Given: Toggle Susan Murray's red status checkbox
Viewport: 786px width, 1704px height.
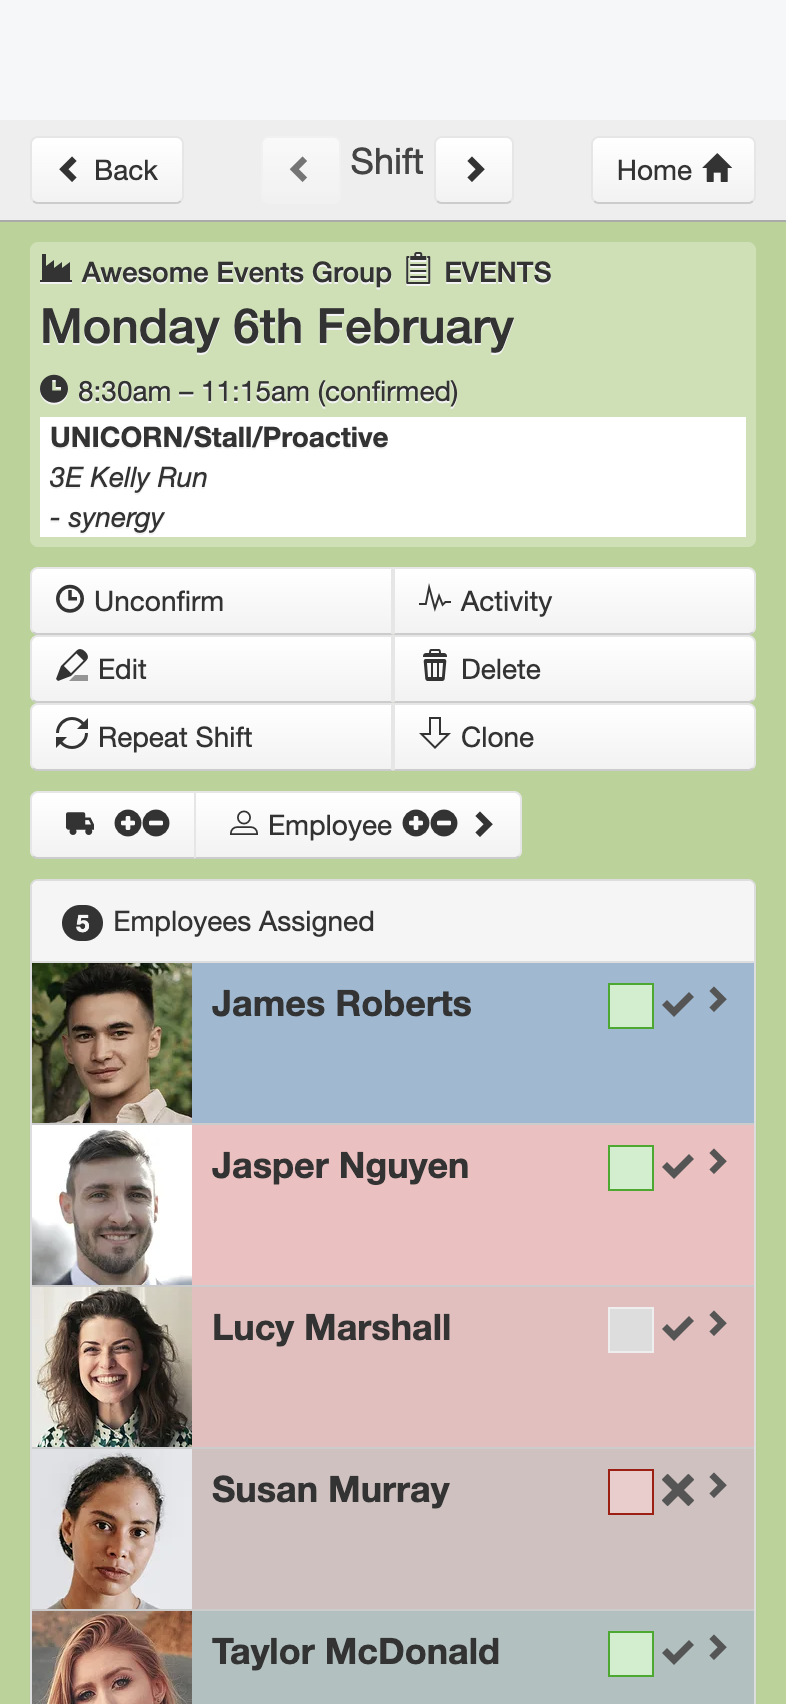Looking at the screenshot, I should [x=631, y=1492].
